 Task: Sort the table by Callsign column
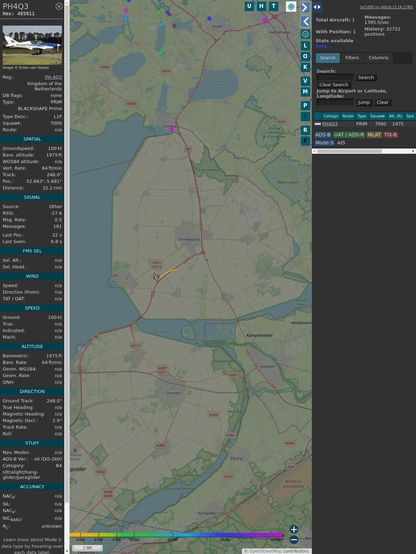tap(331, 116)
